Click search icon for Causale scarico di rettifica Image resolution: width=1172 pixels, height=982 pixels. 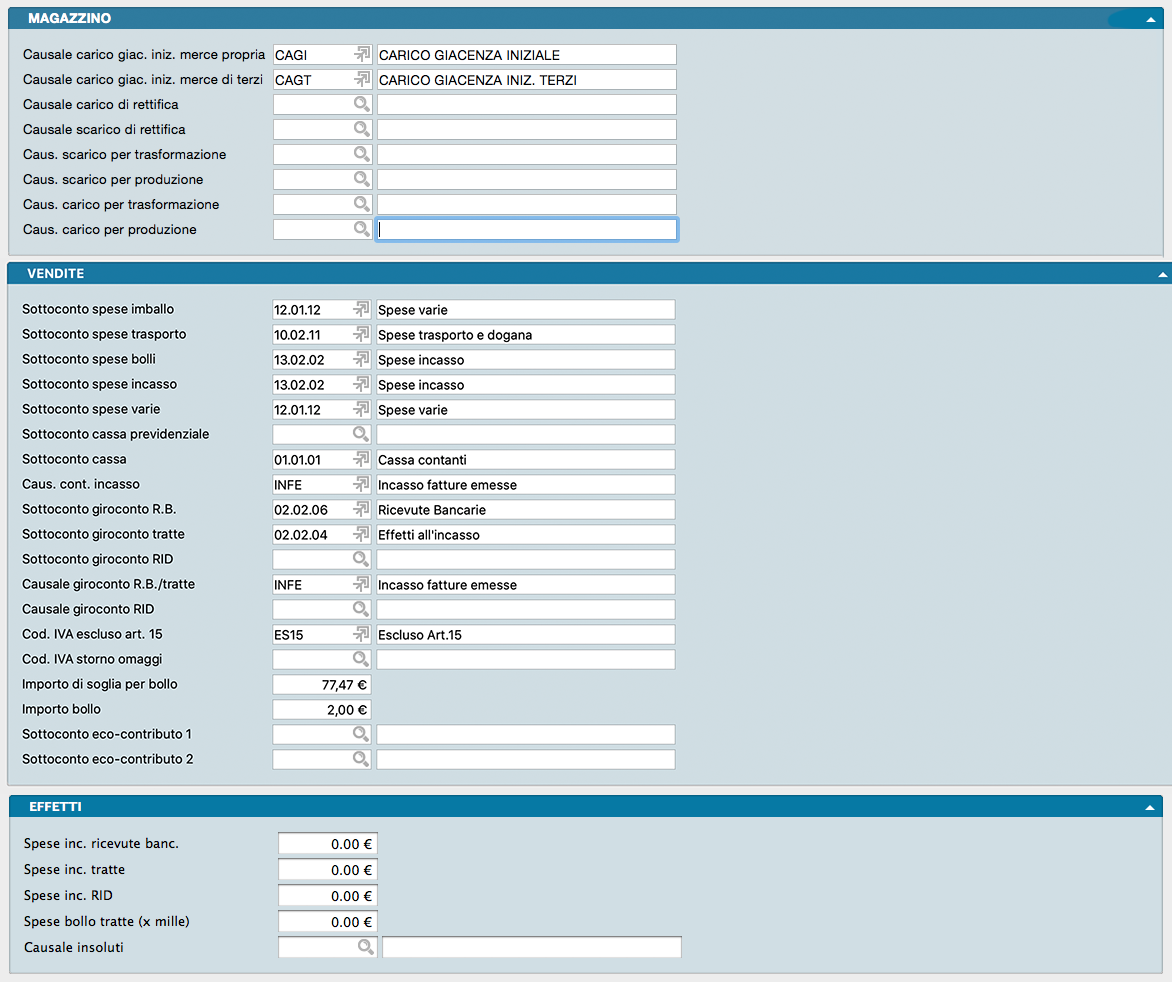point(361,129)
